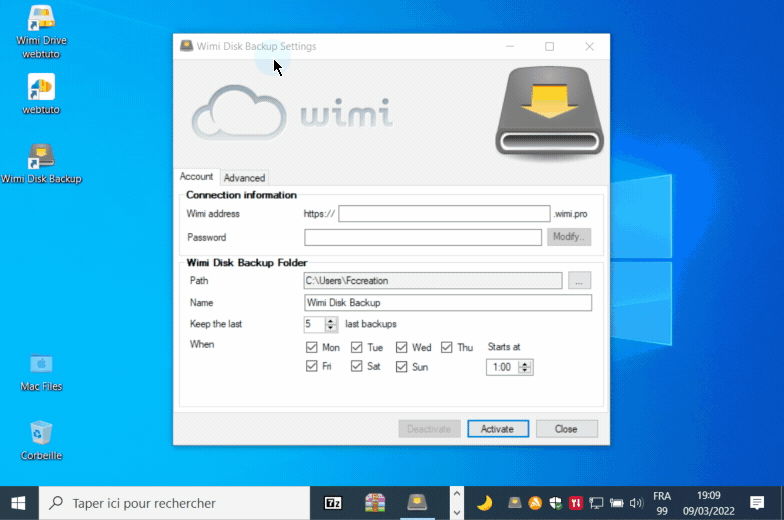Click the Wimi address input field

tap(444, 214)
